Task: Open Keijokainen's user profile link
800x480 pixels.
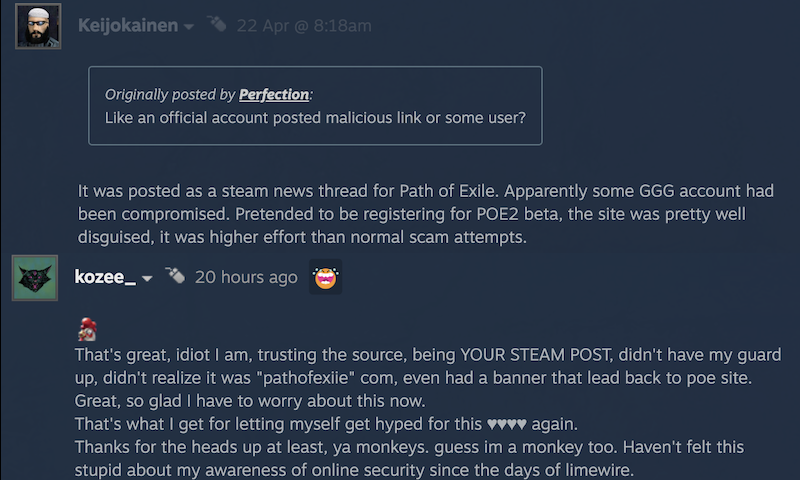Action: pos(127,25)
